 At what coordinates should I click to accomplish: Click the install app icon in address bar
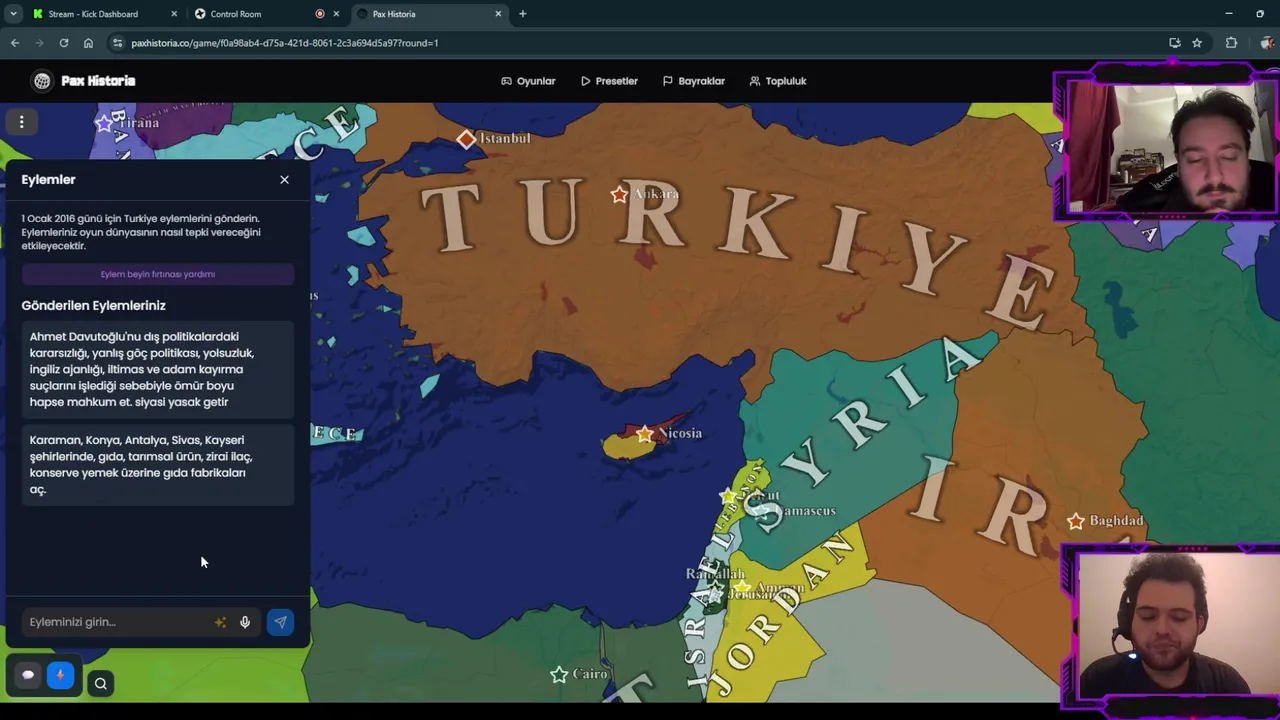[1175, 43]
